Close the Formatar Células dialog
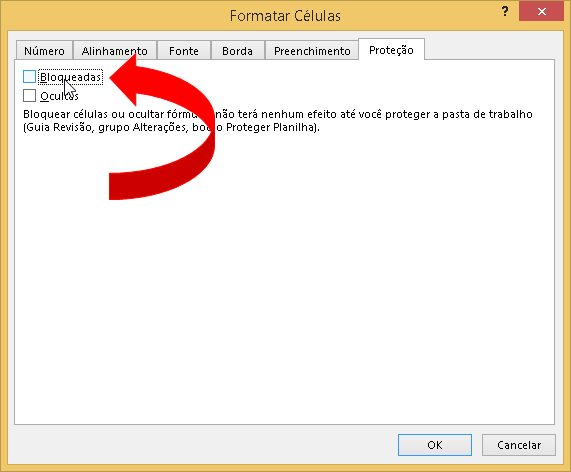Viewport: 571px width, 472px height. [x=542, y=12]
